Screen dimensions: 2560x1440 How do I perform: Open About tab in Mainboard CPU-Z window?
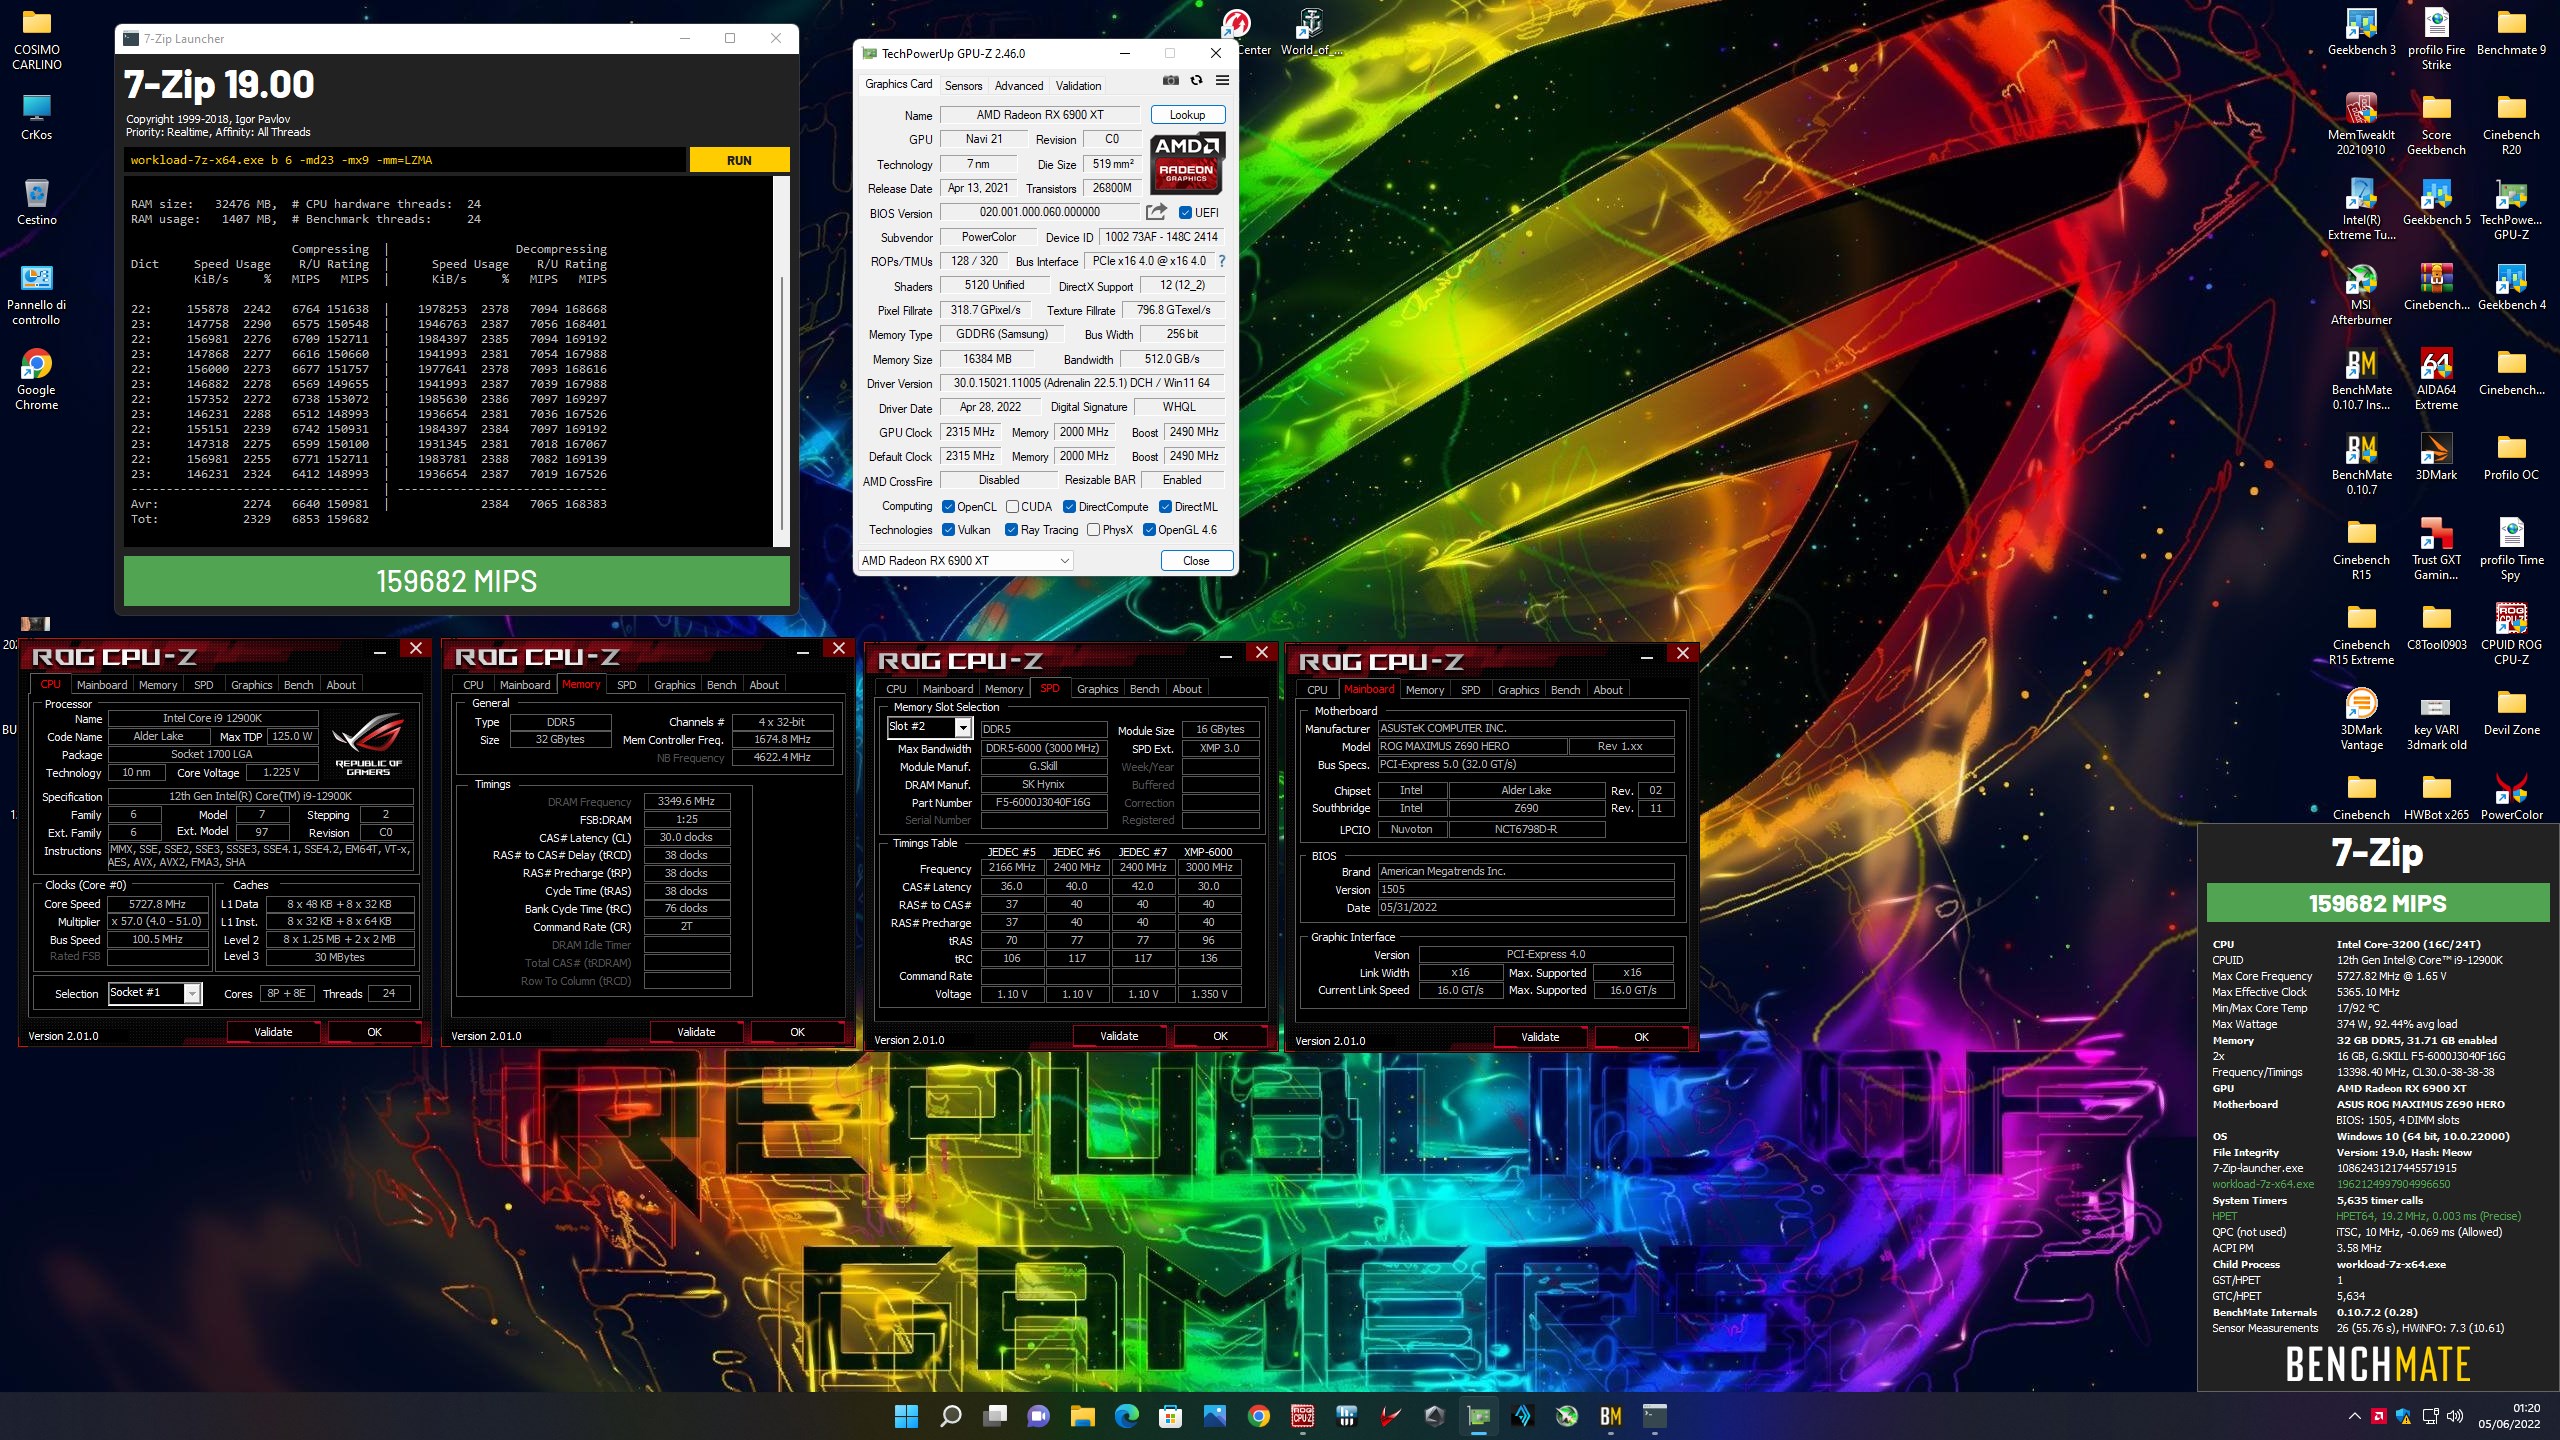tap(1608, 690)
